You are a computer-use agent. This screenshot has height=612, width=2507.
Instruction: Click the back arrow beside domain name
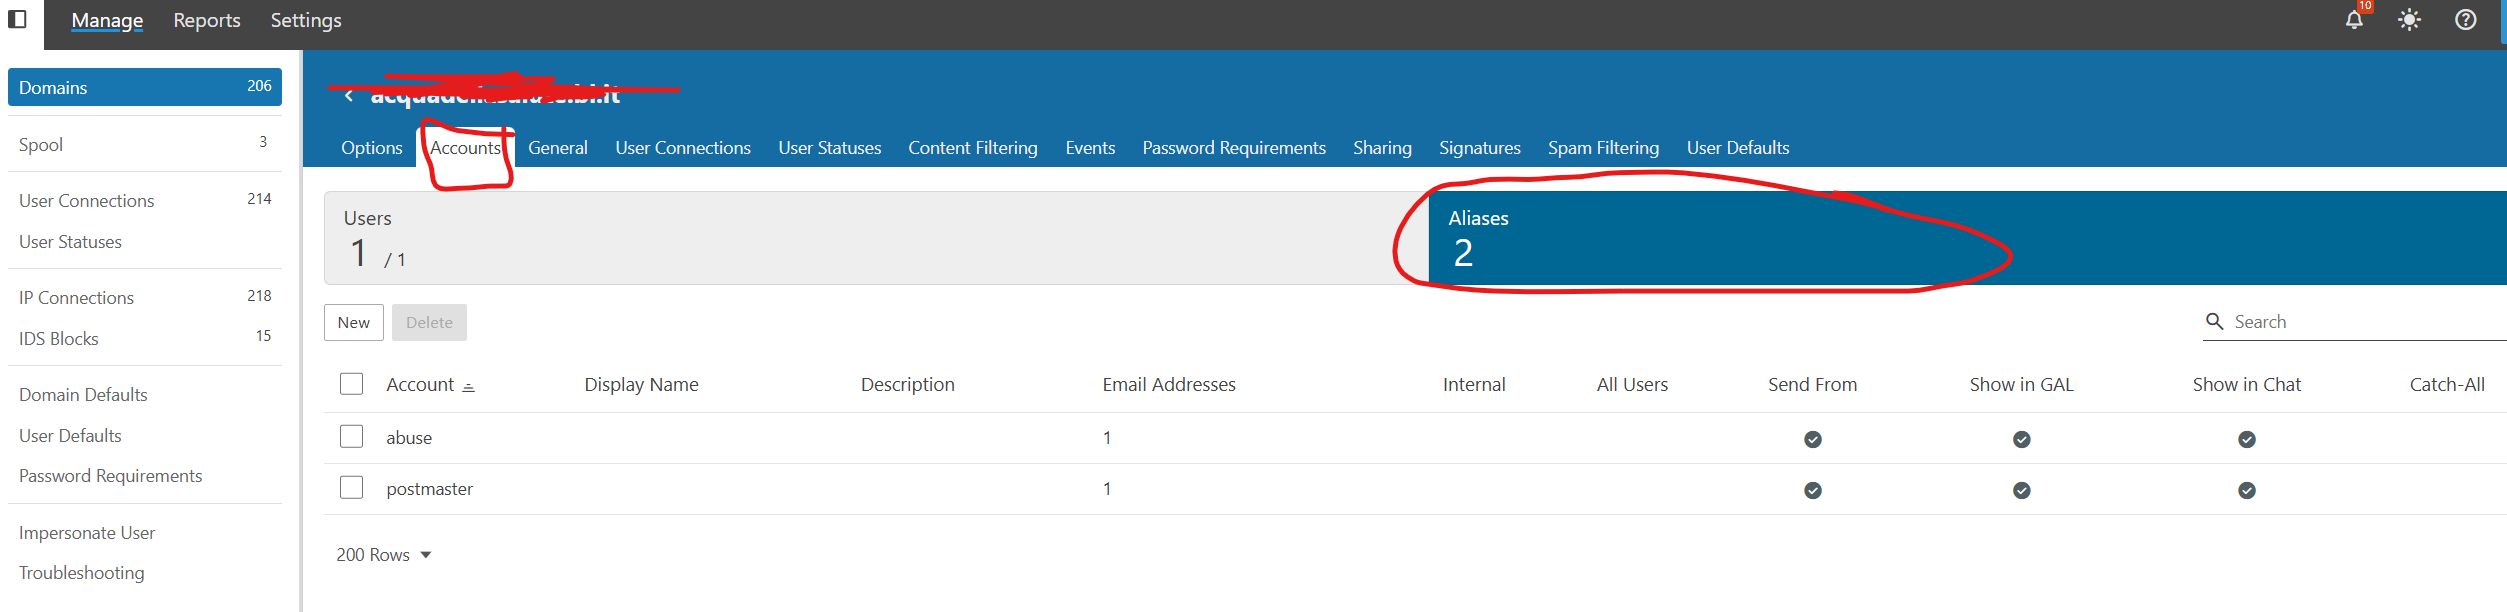348,96
